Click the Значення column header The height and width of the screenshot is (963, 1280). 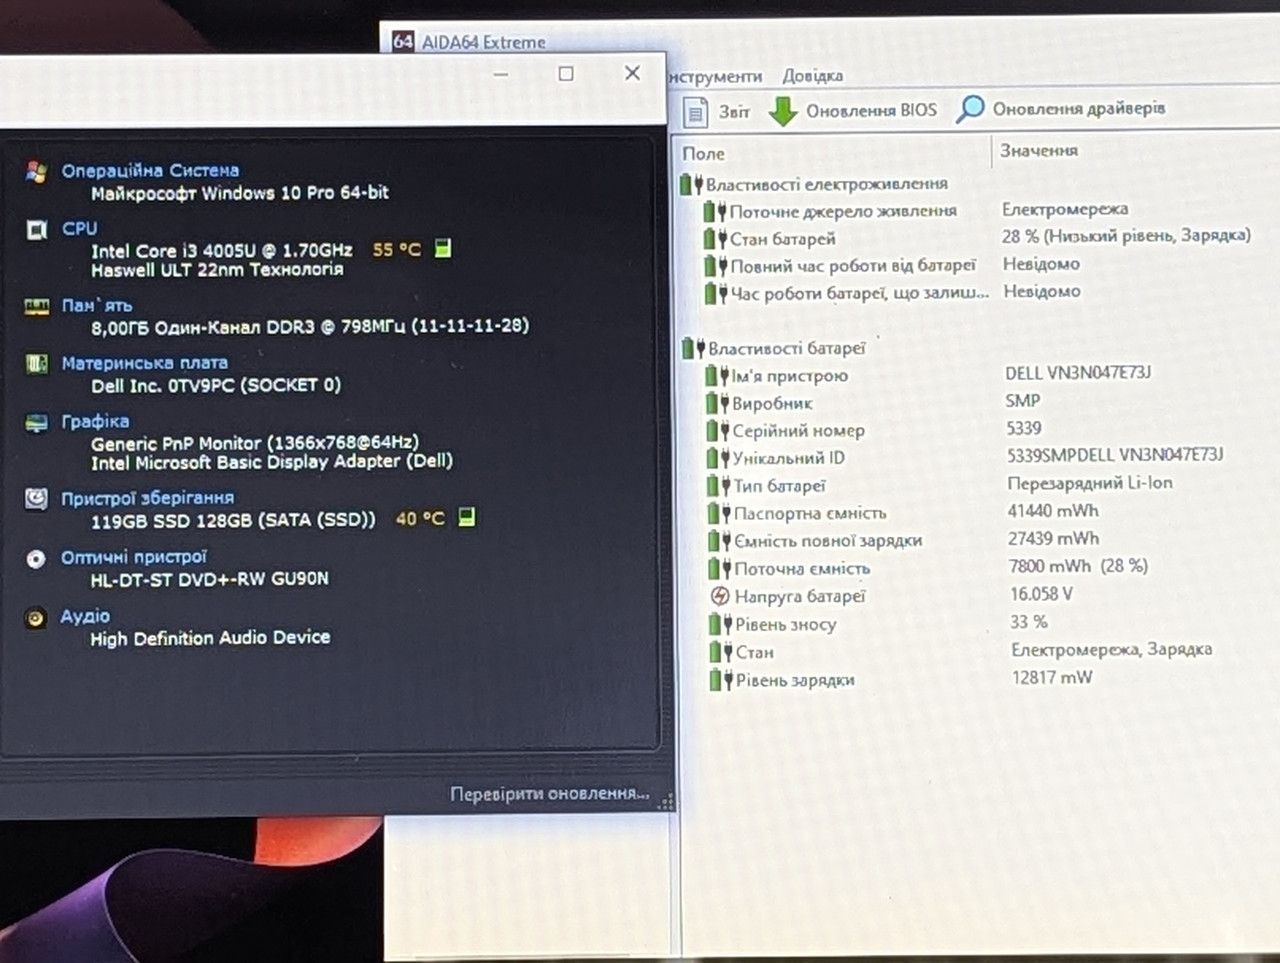[1039, 150]
